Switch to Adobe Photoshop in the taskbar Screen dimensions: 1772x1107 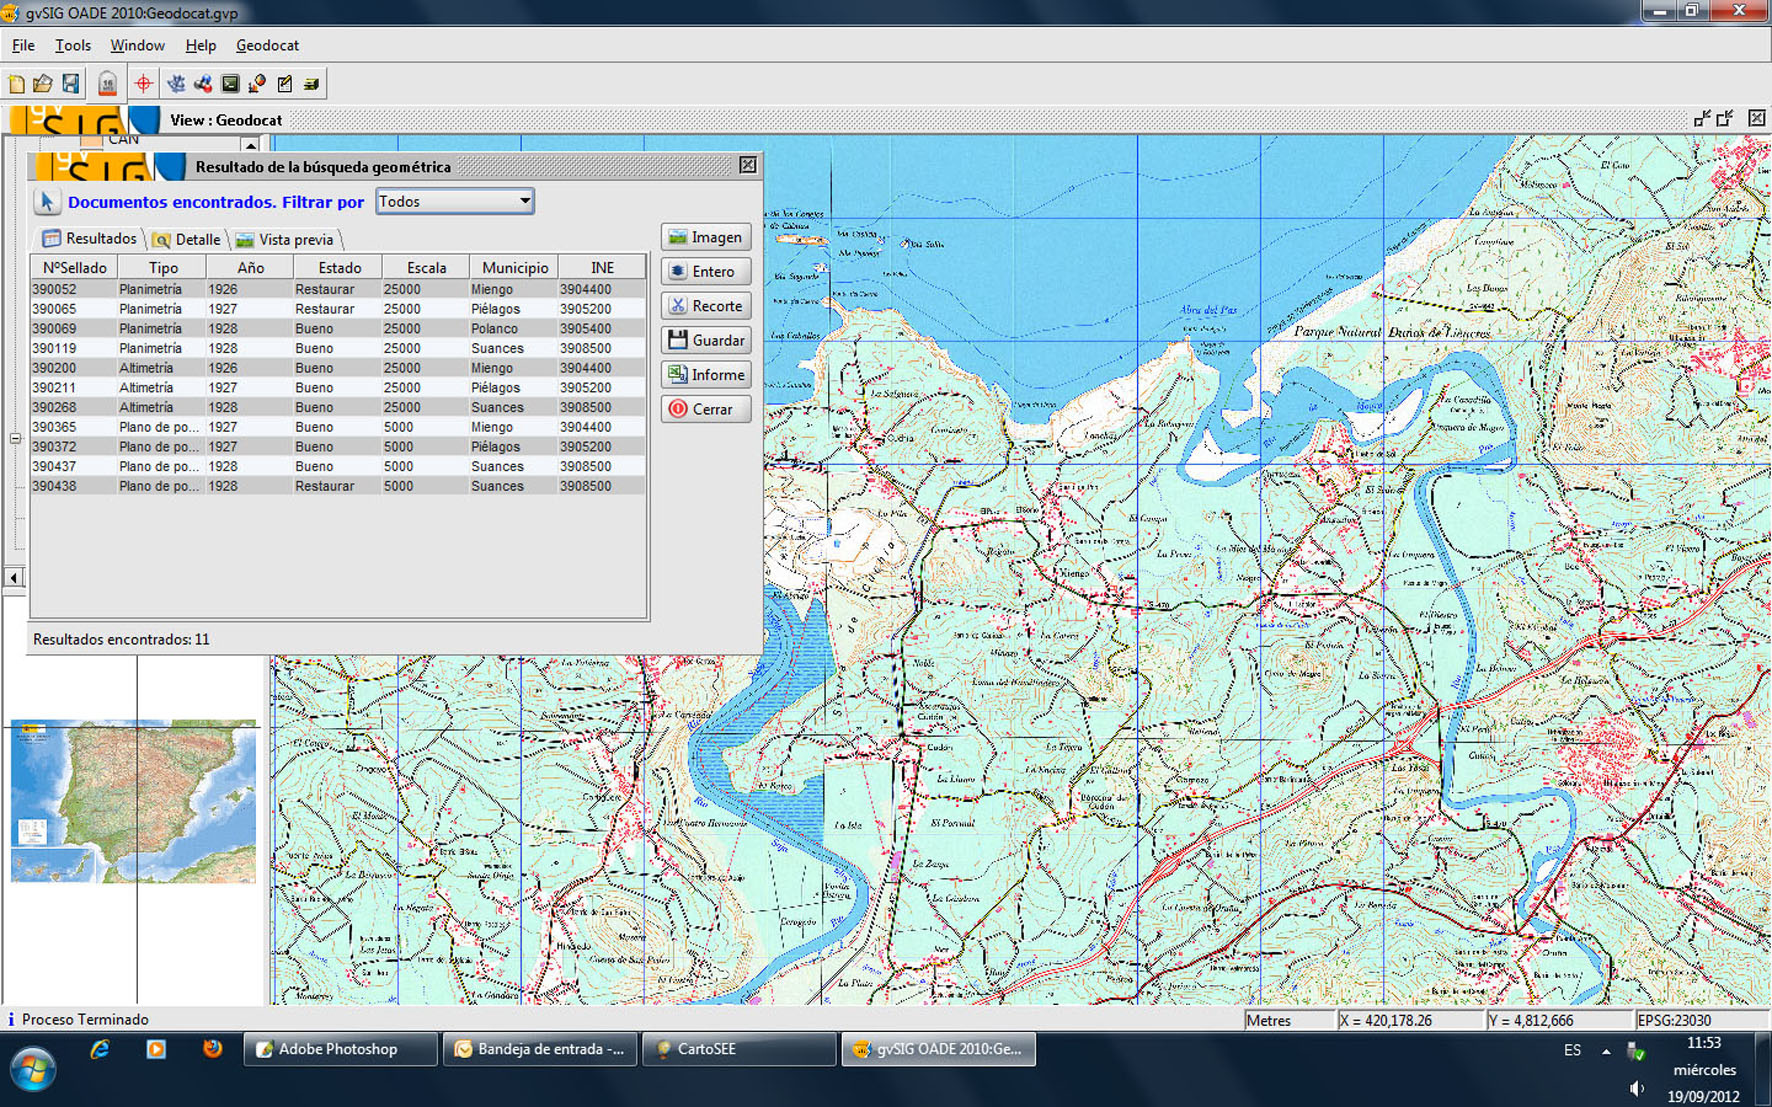[x=340, y=1049]
